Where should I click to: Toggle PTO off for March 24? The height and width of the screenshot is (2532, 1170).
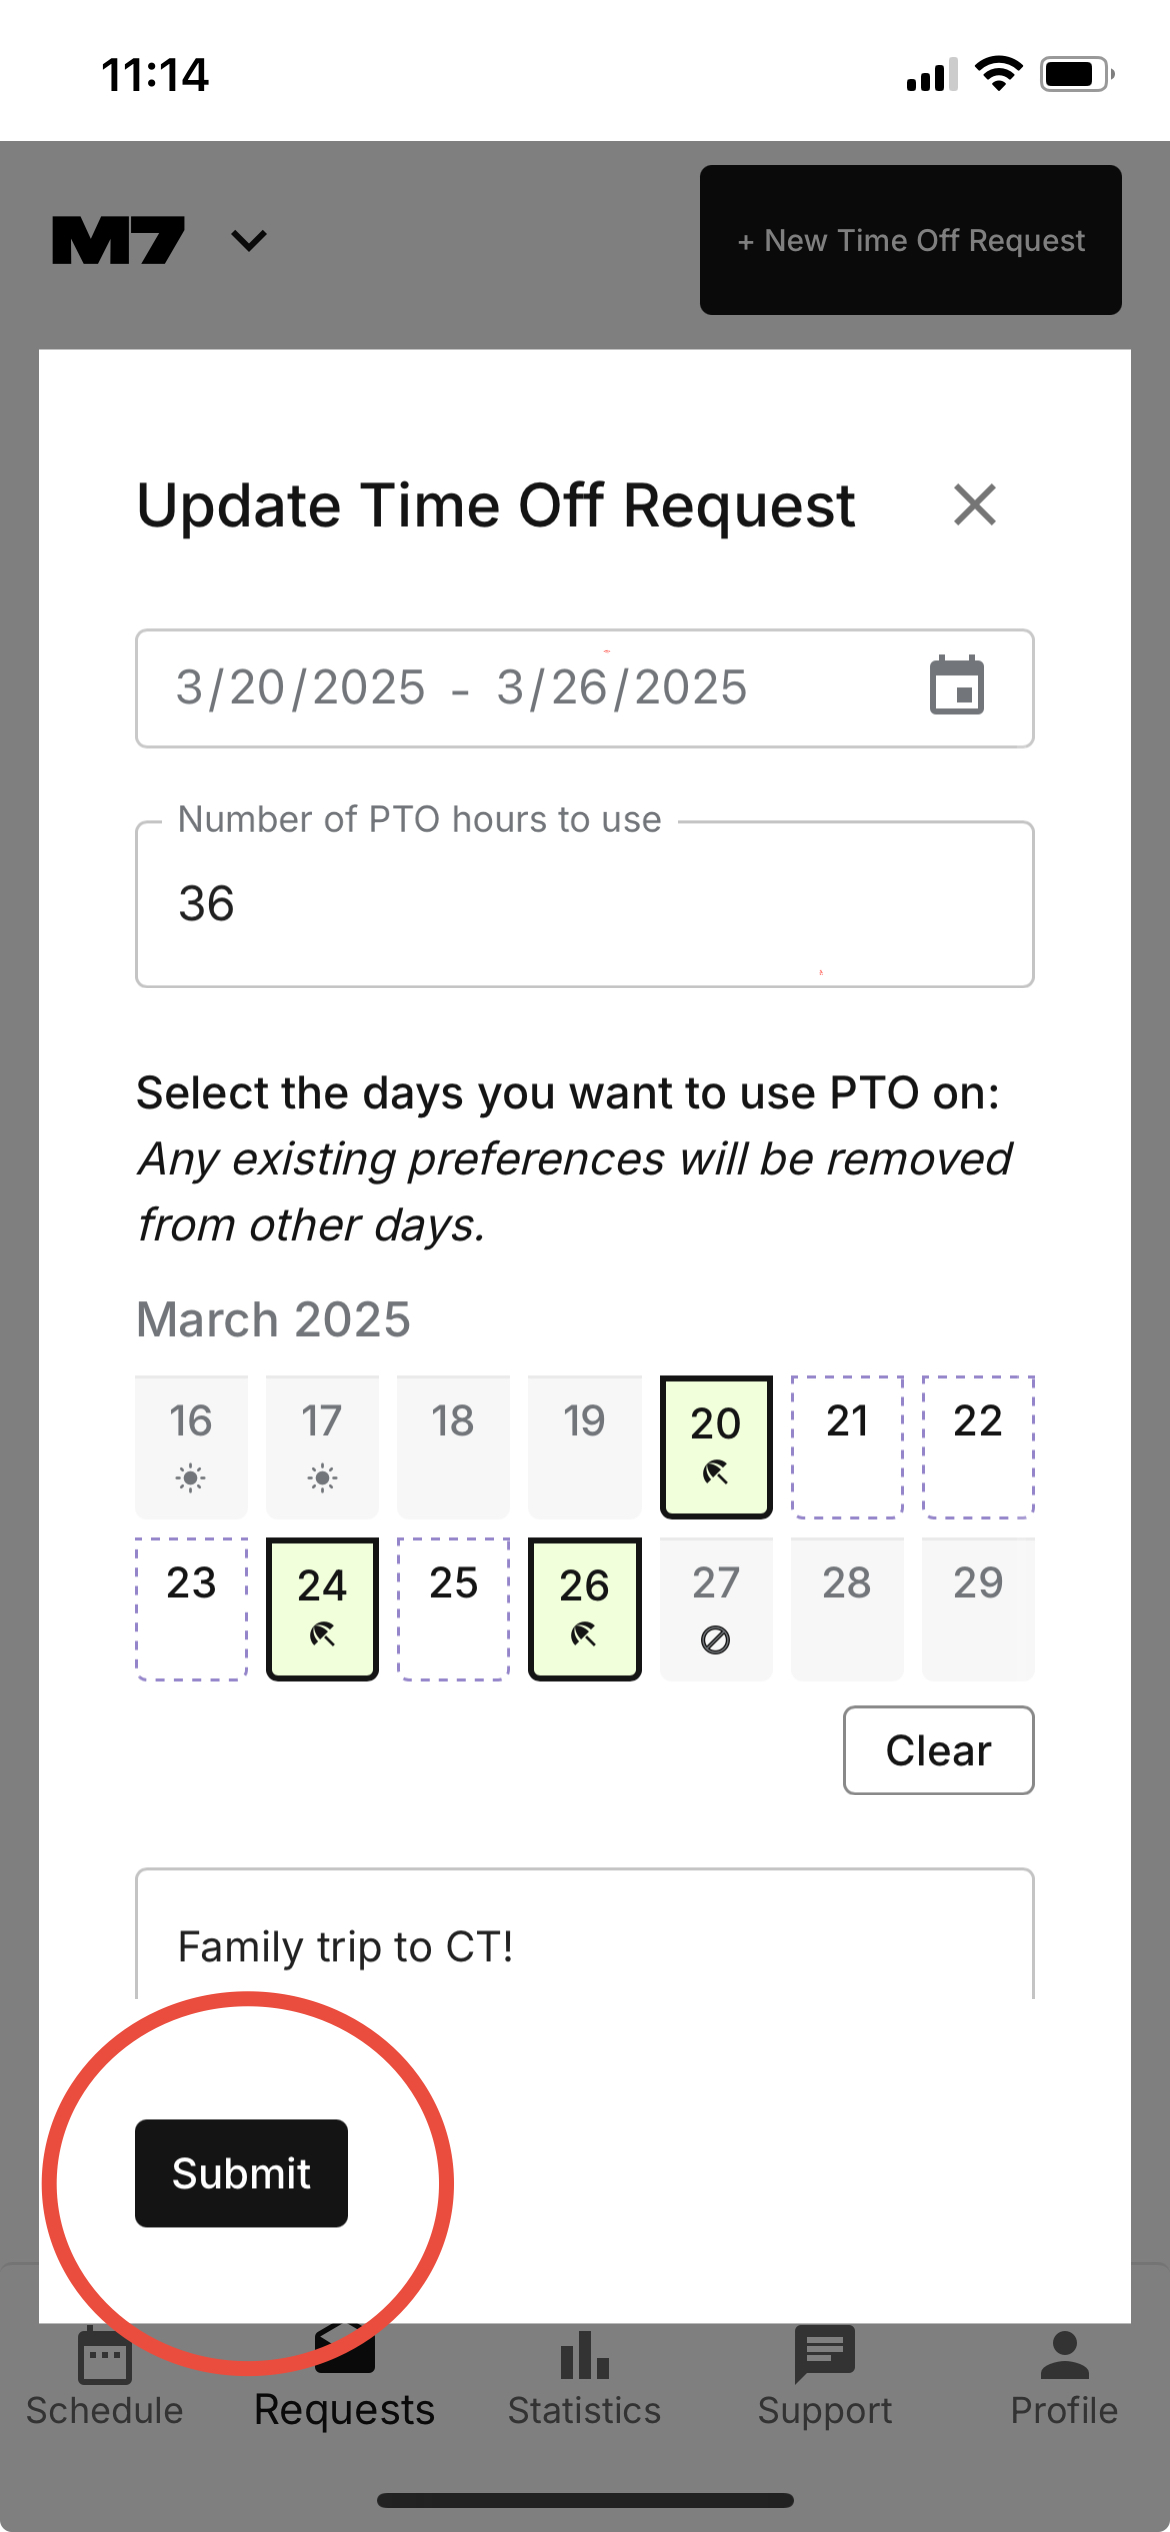(322, 1608)
